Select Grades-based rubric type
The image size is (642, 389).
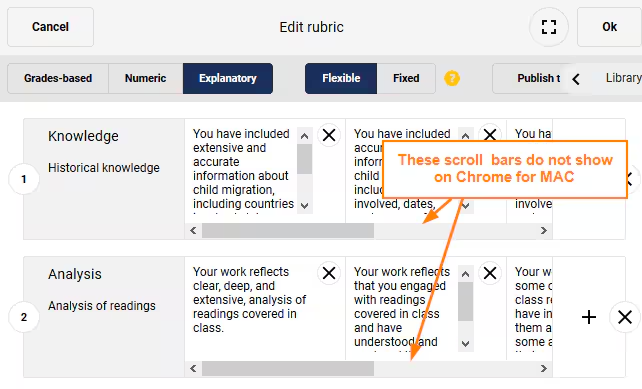pos(58,78)
